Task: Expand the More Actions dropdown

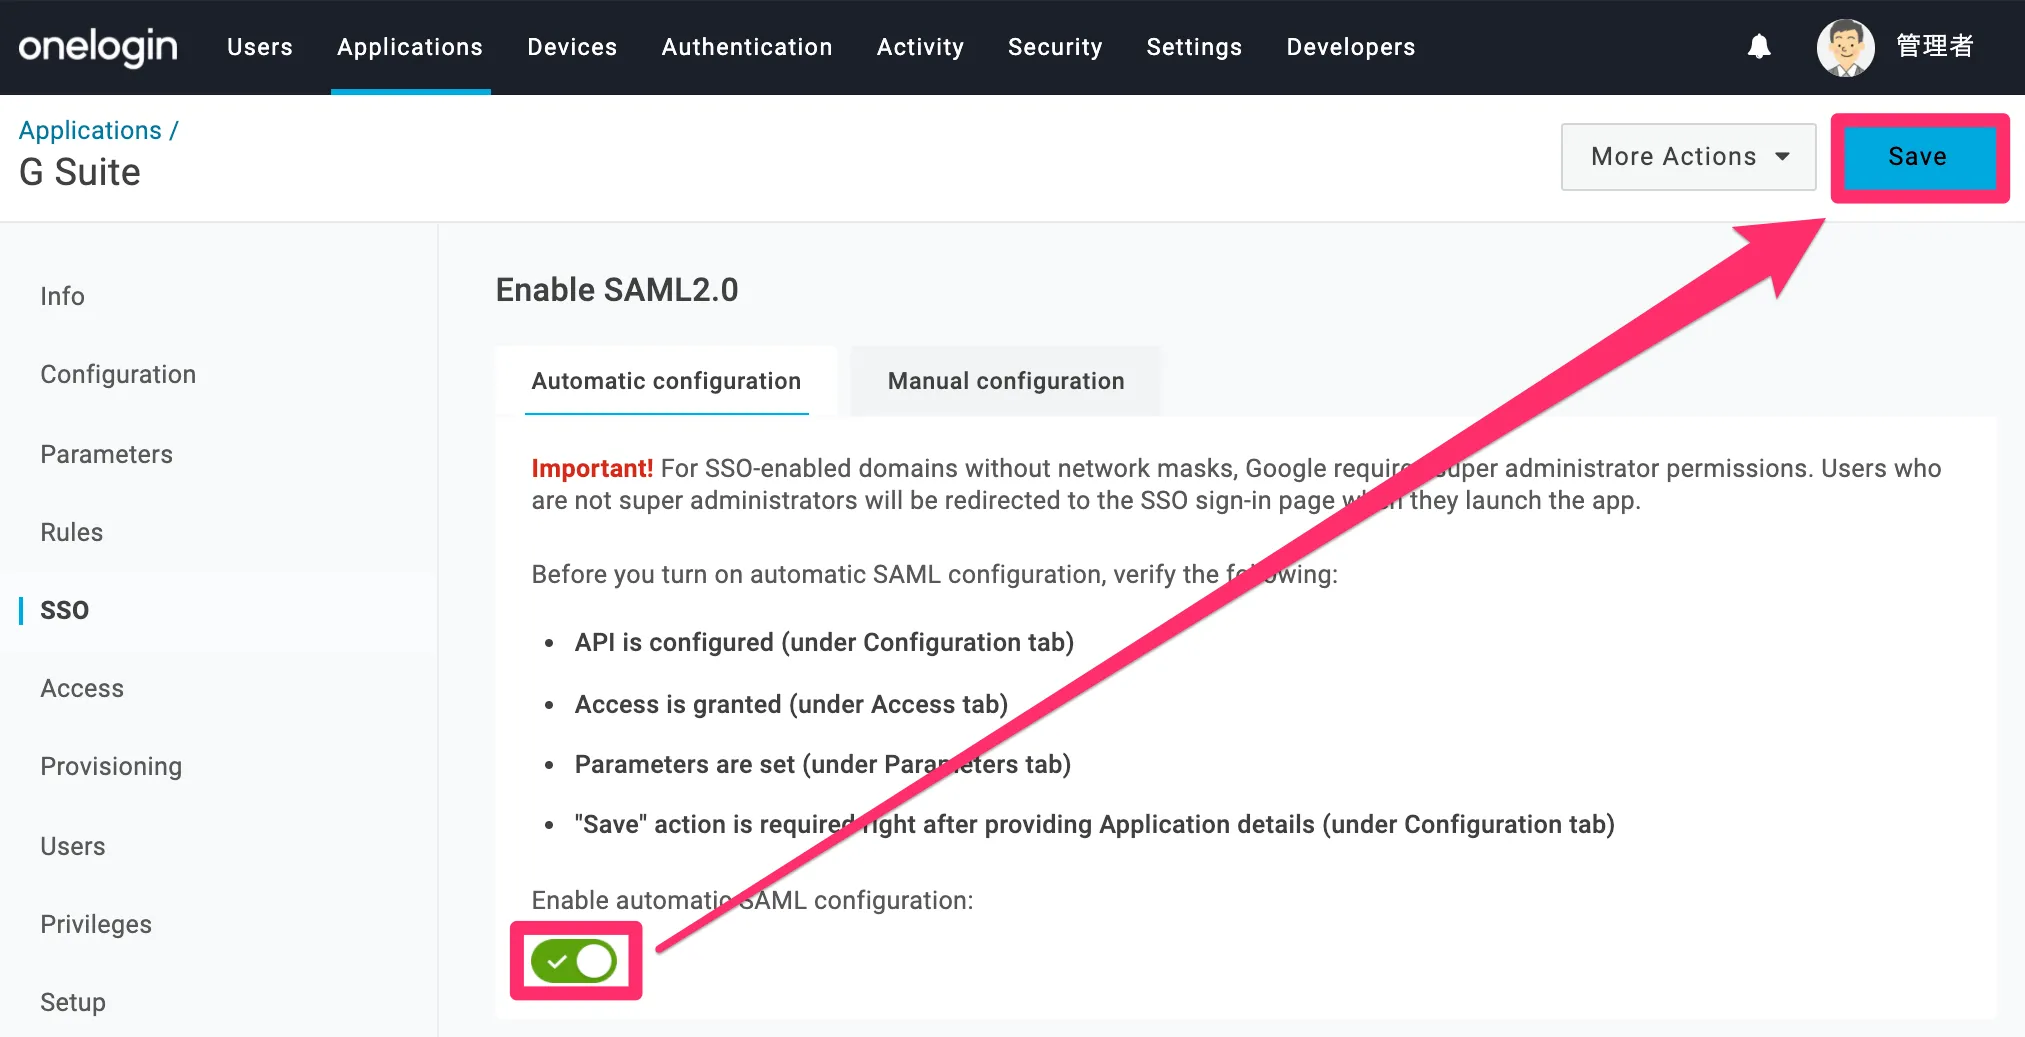Action: (x=1688, y=157)
